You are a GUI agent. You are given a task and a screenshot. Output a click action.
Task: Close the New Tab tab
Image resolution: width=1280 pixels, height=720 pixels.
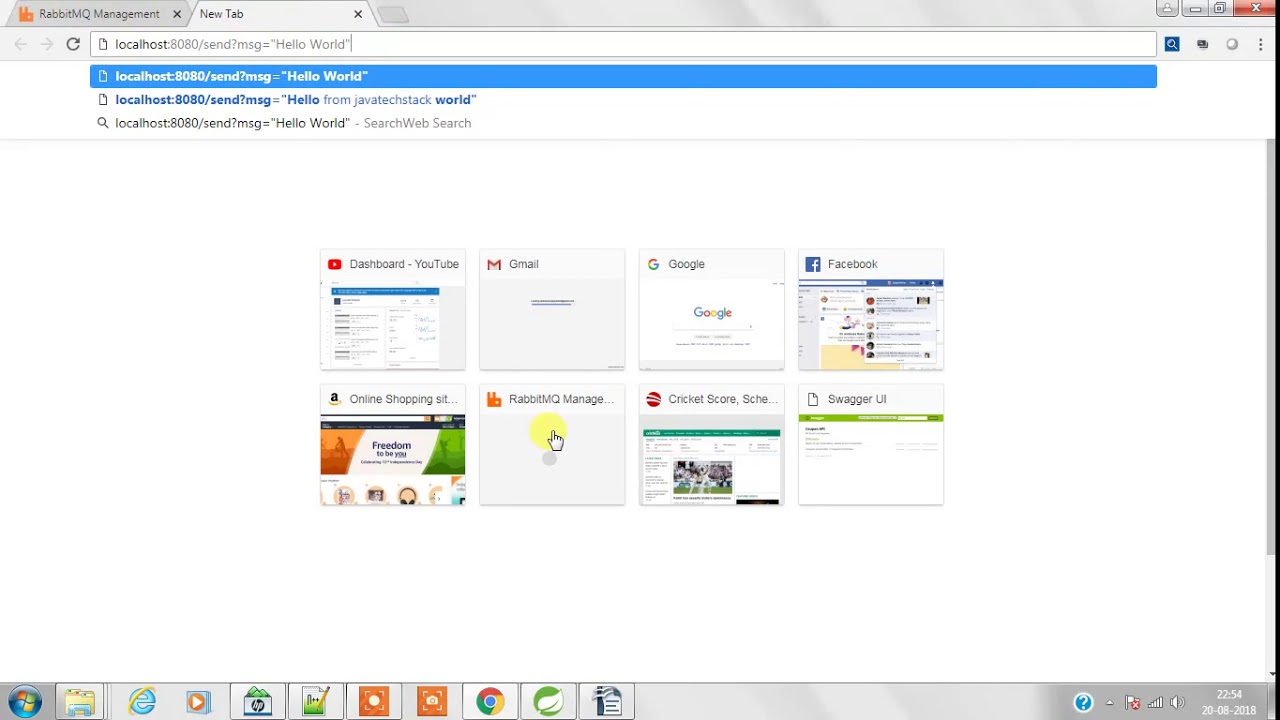[358, 14]
